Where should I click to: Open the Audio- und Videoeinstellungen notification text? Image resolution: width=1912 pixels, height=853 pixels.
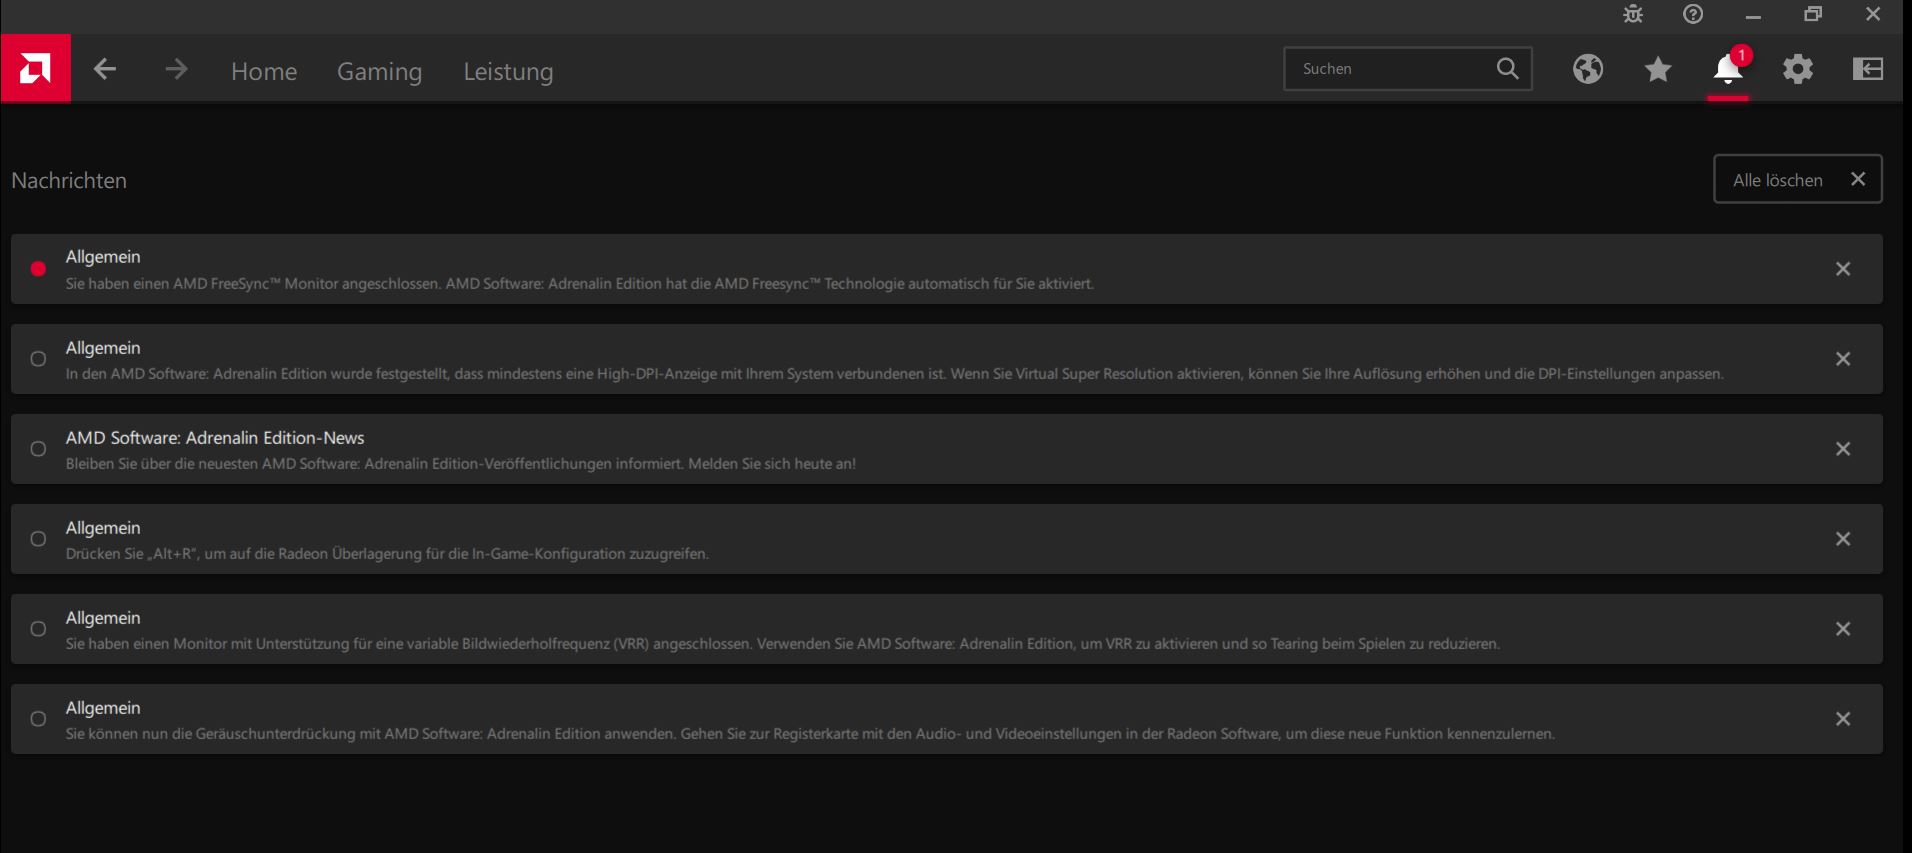[x=810, y=734]
